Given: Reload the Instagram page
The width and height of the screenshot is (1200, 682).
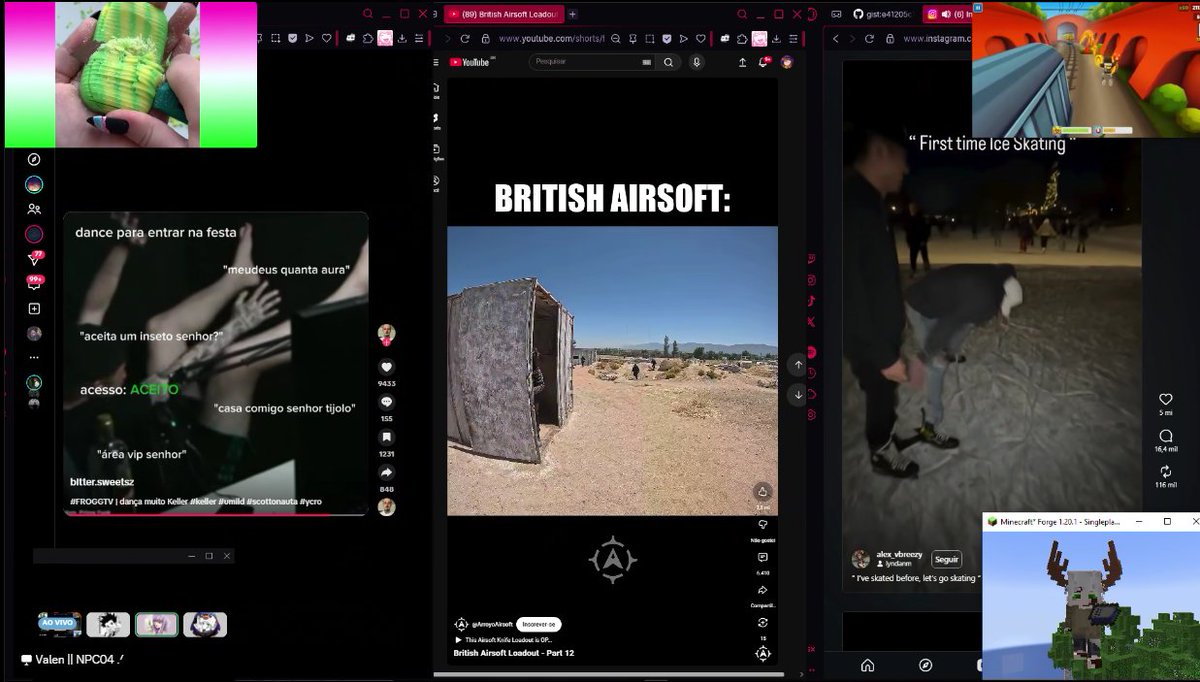Looking at the screenshot, I should 870,38.
